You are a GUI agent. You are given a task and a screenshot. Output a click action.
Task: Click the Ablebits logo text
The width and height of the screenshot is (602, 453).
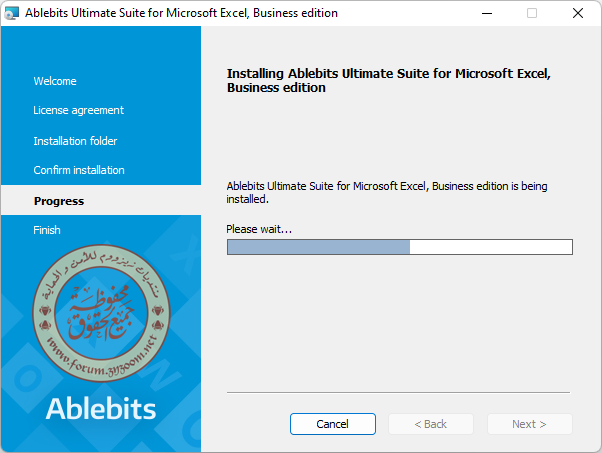coord(101,408)
